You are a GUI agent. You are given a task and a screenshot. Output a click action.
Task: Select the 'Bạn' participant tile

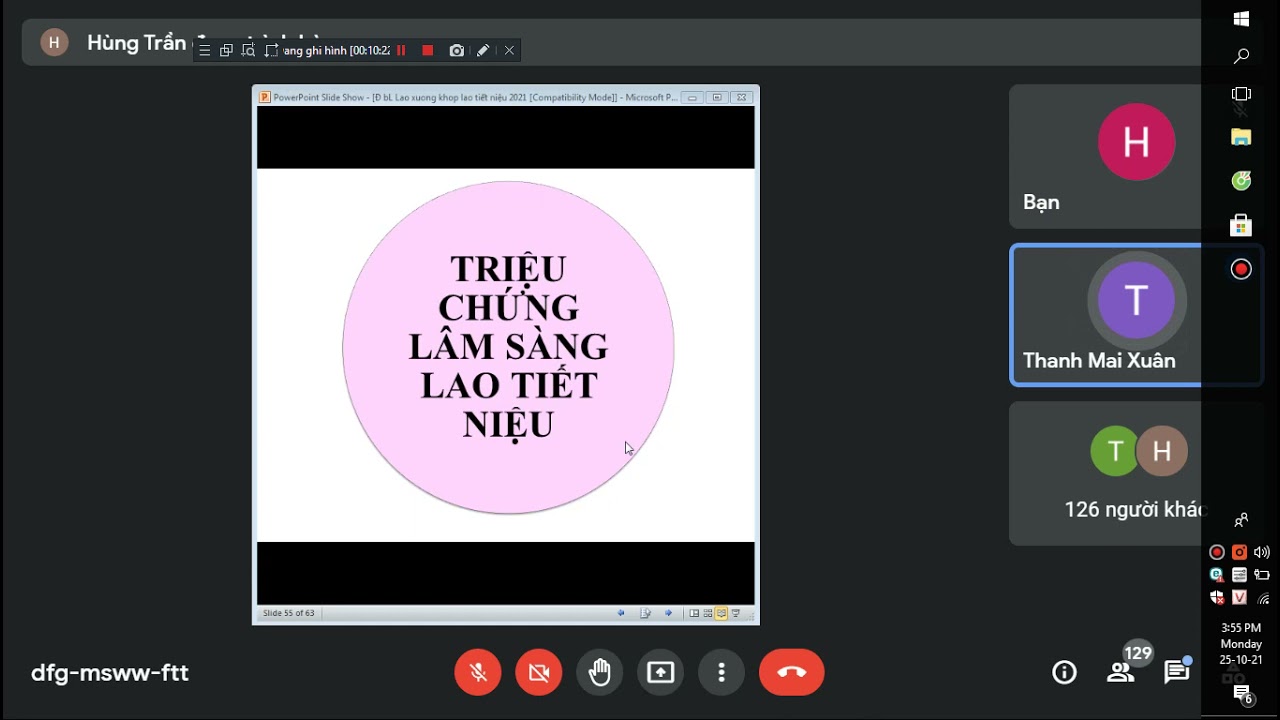[x=1105, y=157]
